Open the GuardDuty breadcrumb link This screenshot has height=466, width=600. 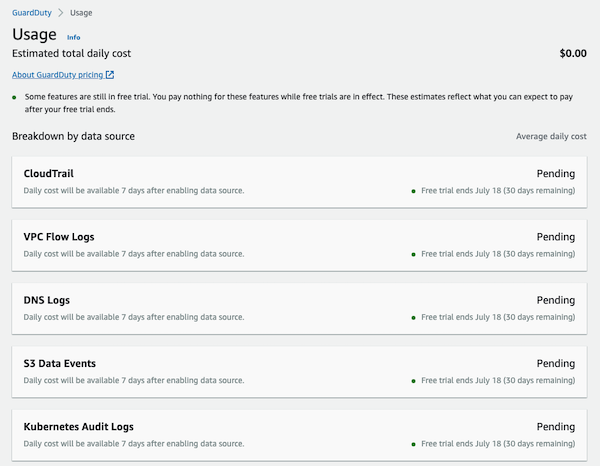[32, 13]
